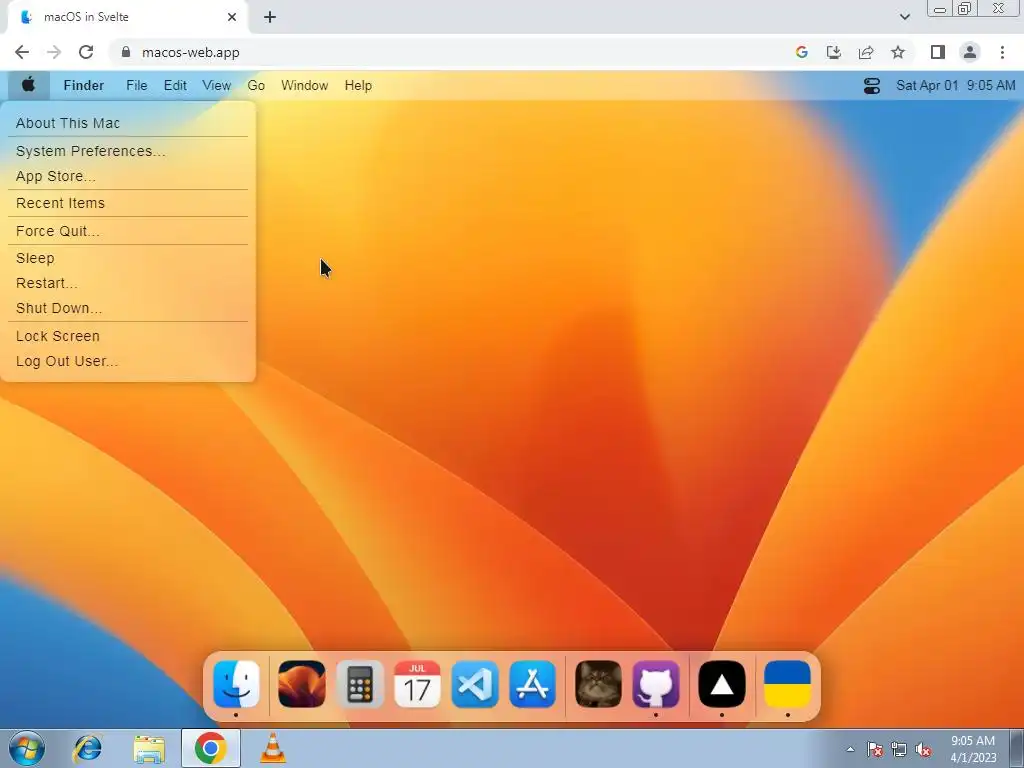Viewport: 1024px width, 768px height.
Task: Open the GitHub cat dock icon
Action: (656, 684)
